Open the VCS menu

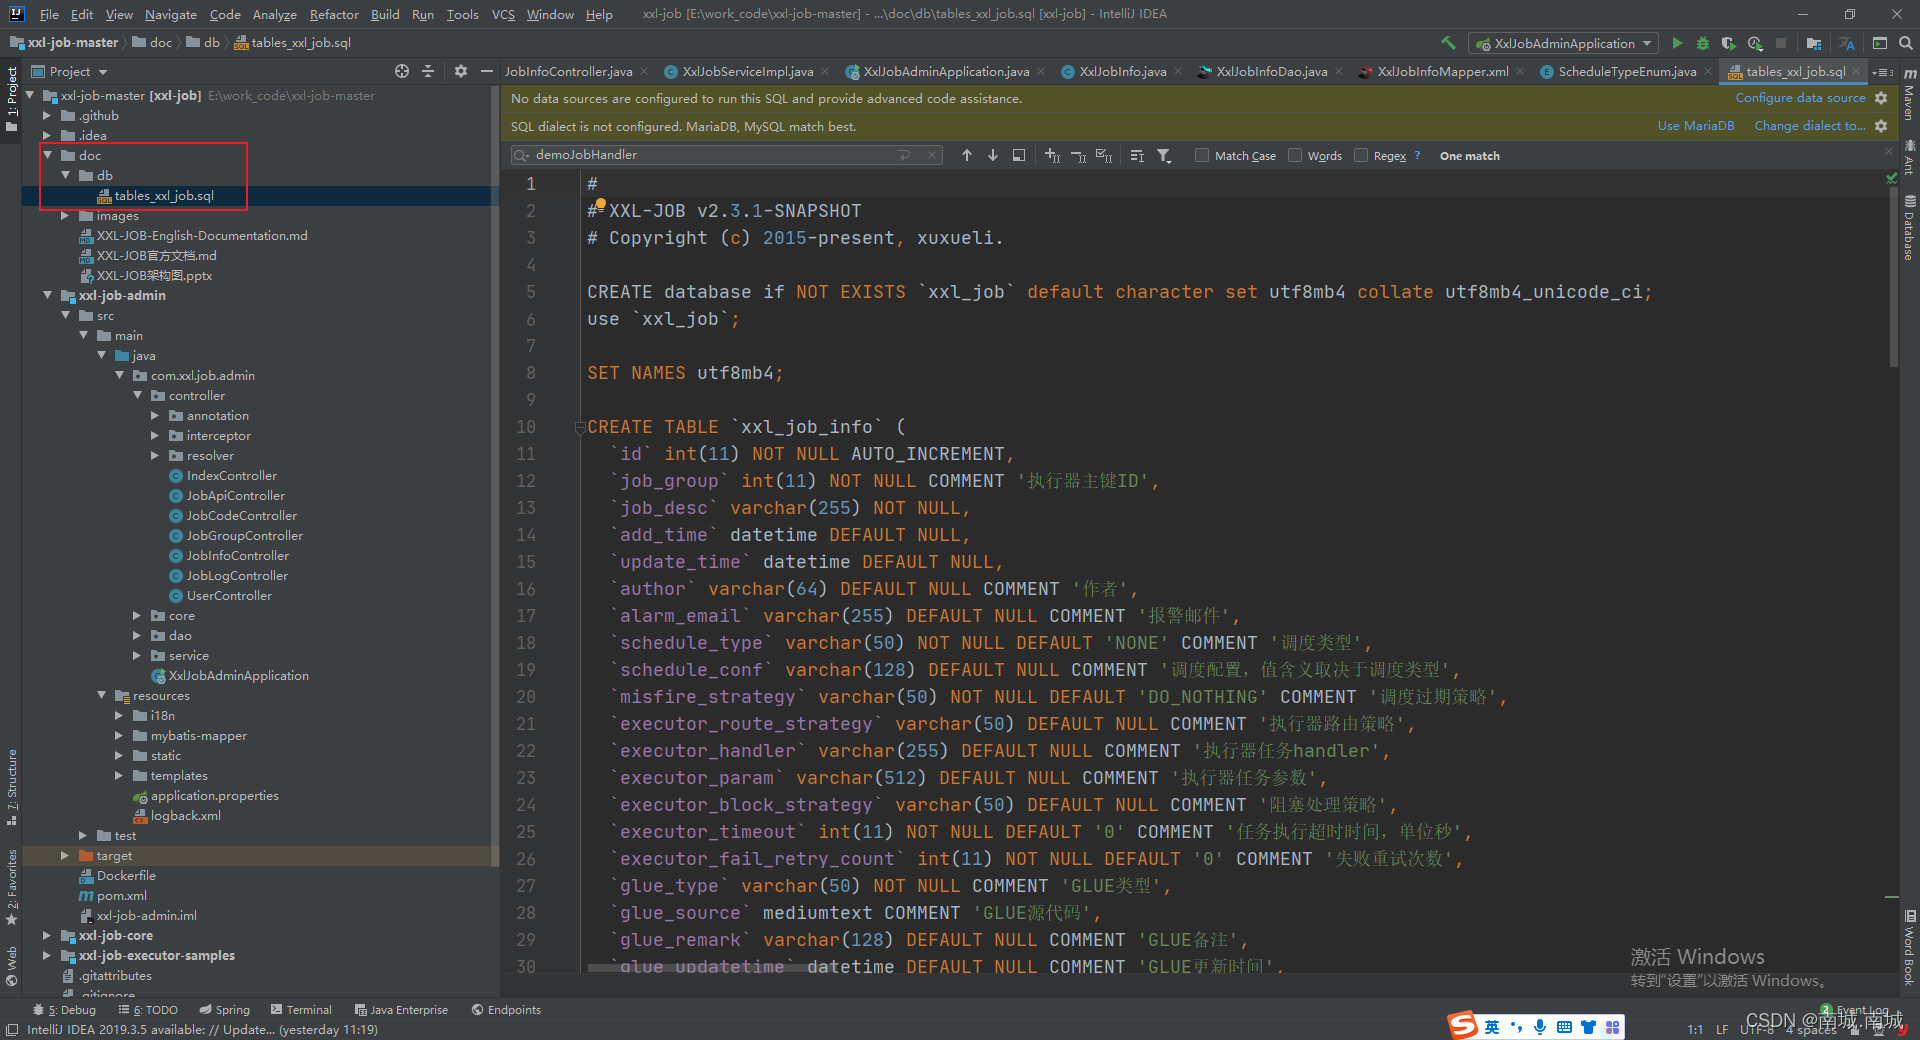coord(503,14)
